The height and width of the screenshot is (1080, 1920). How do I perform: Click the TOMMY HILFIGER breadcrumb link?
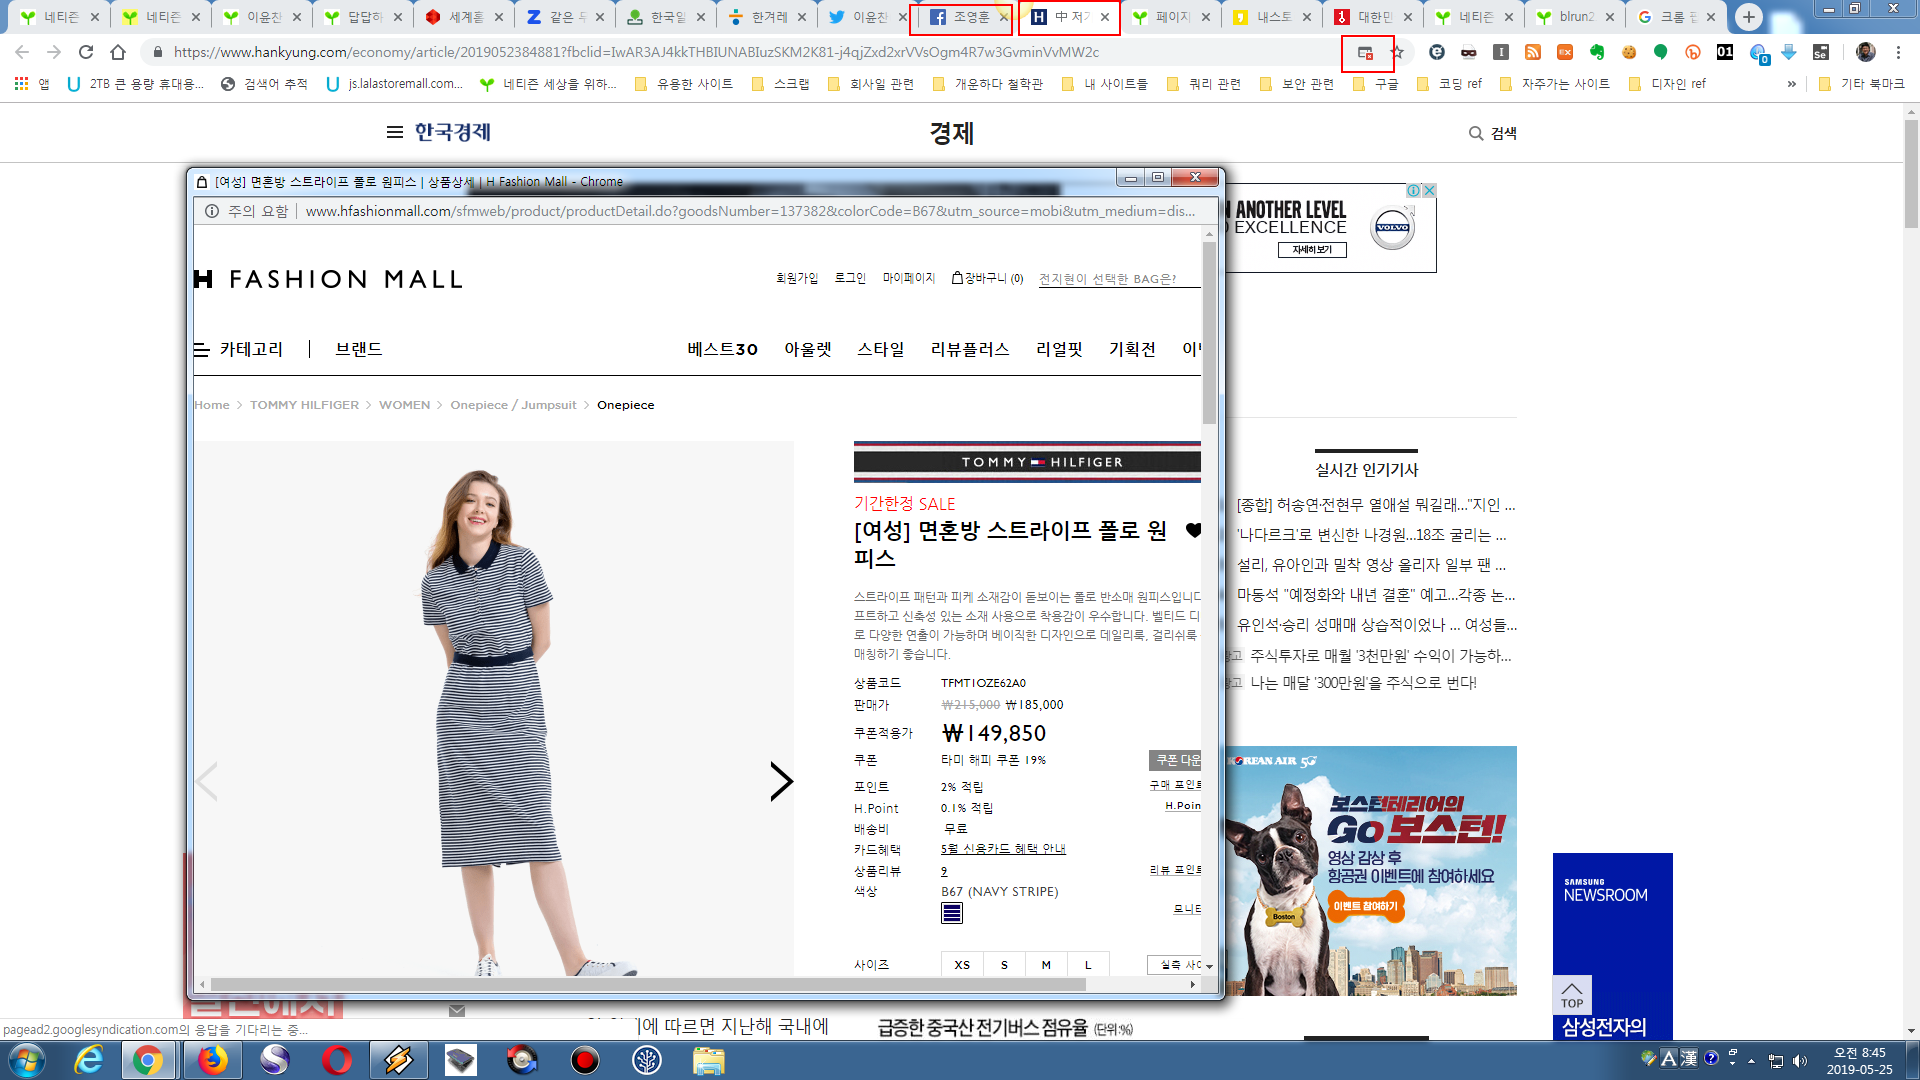click(304, 405)
